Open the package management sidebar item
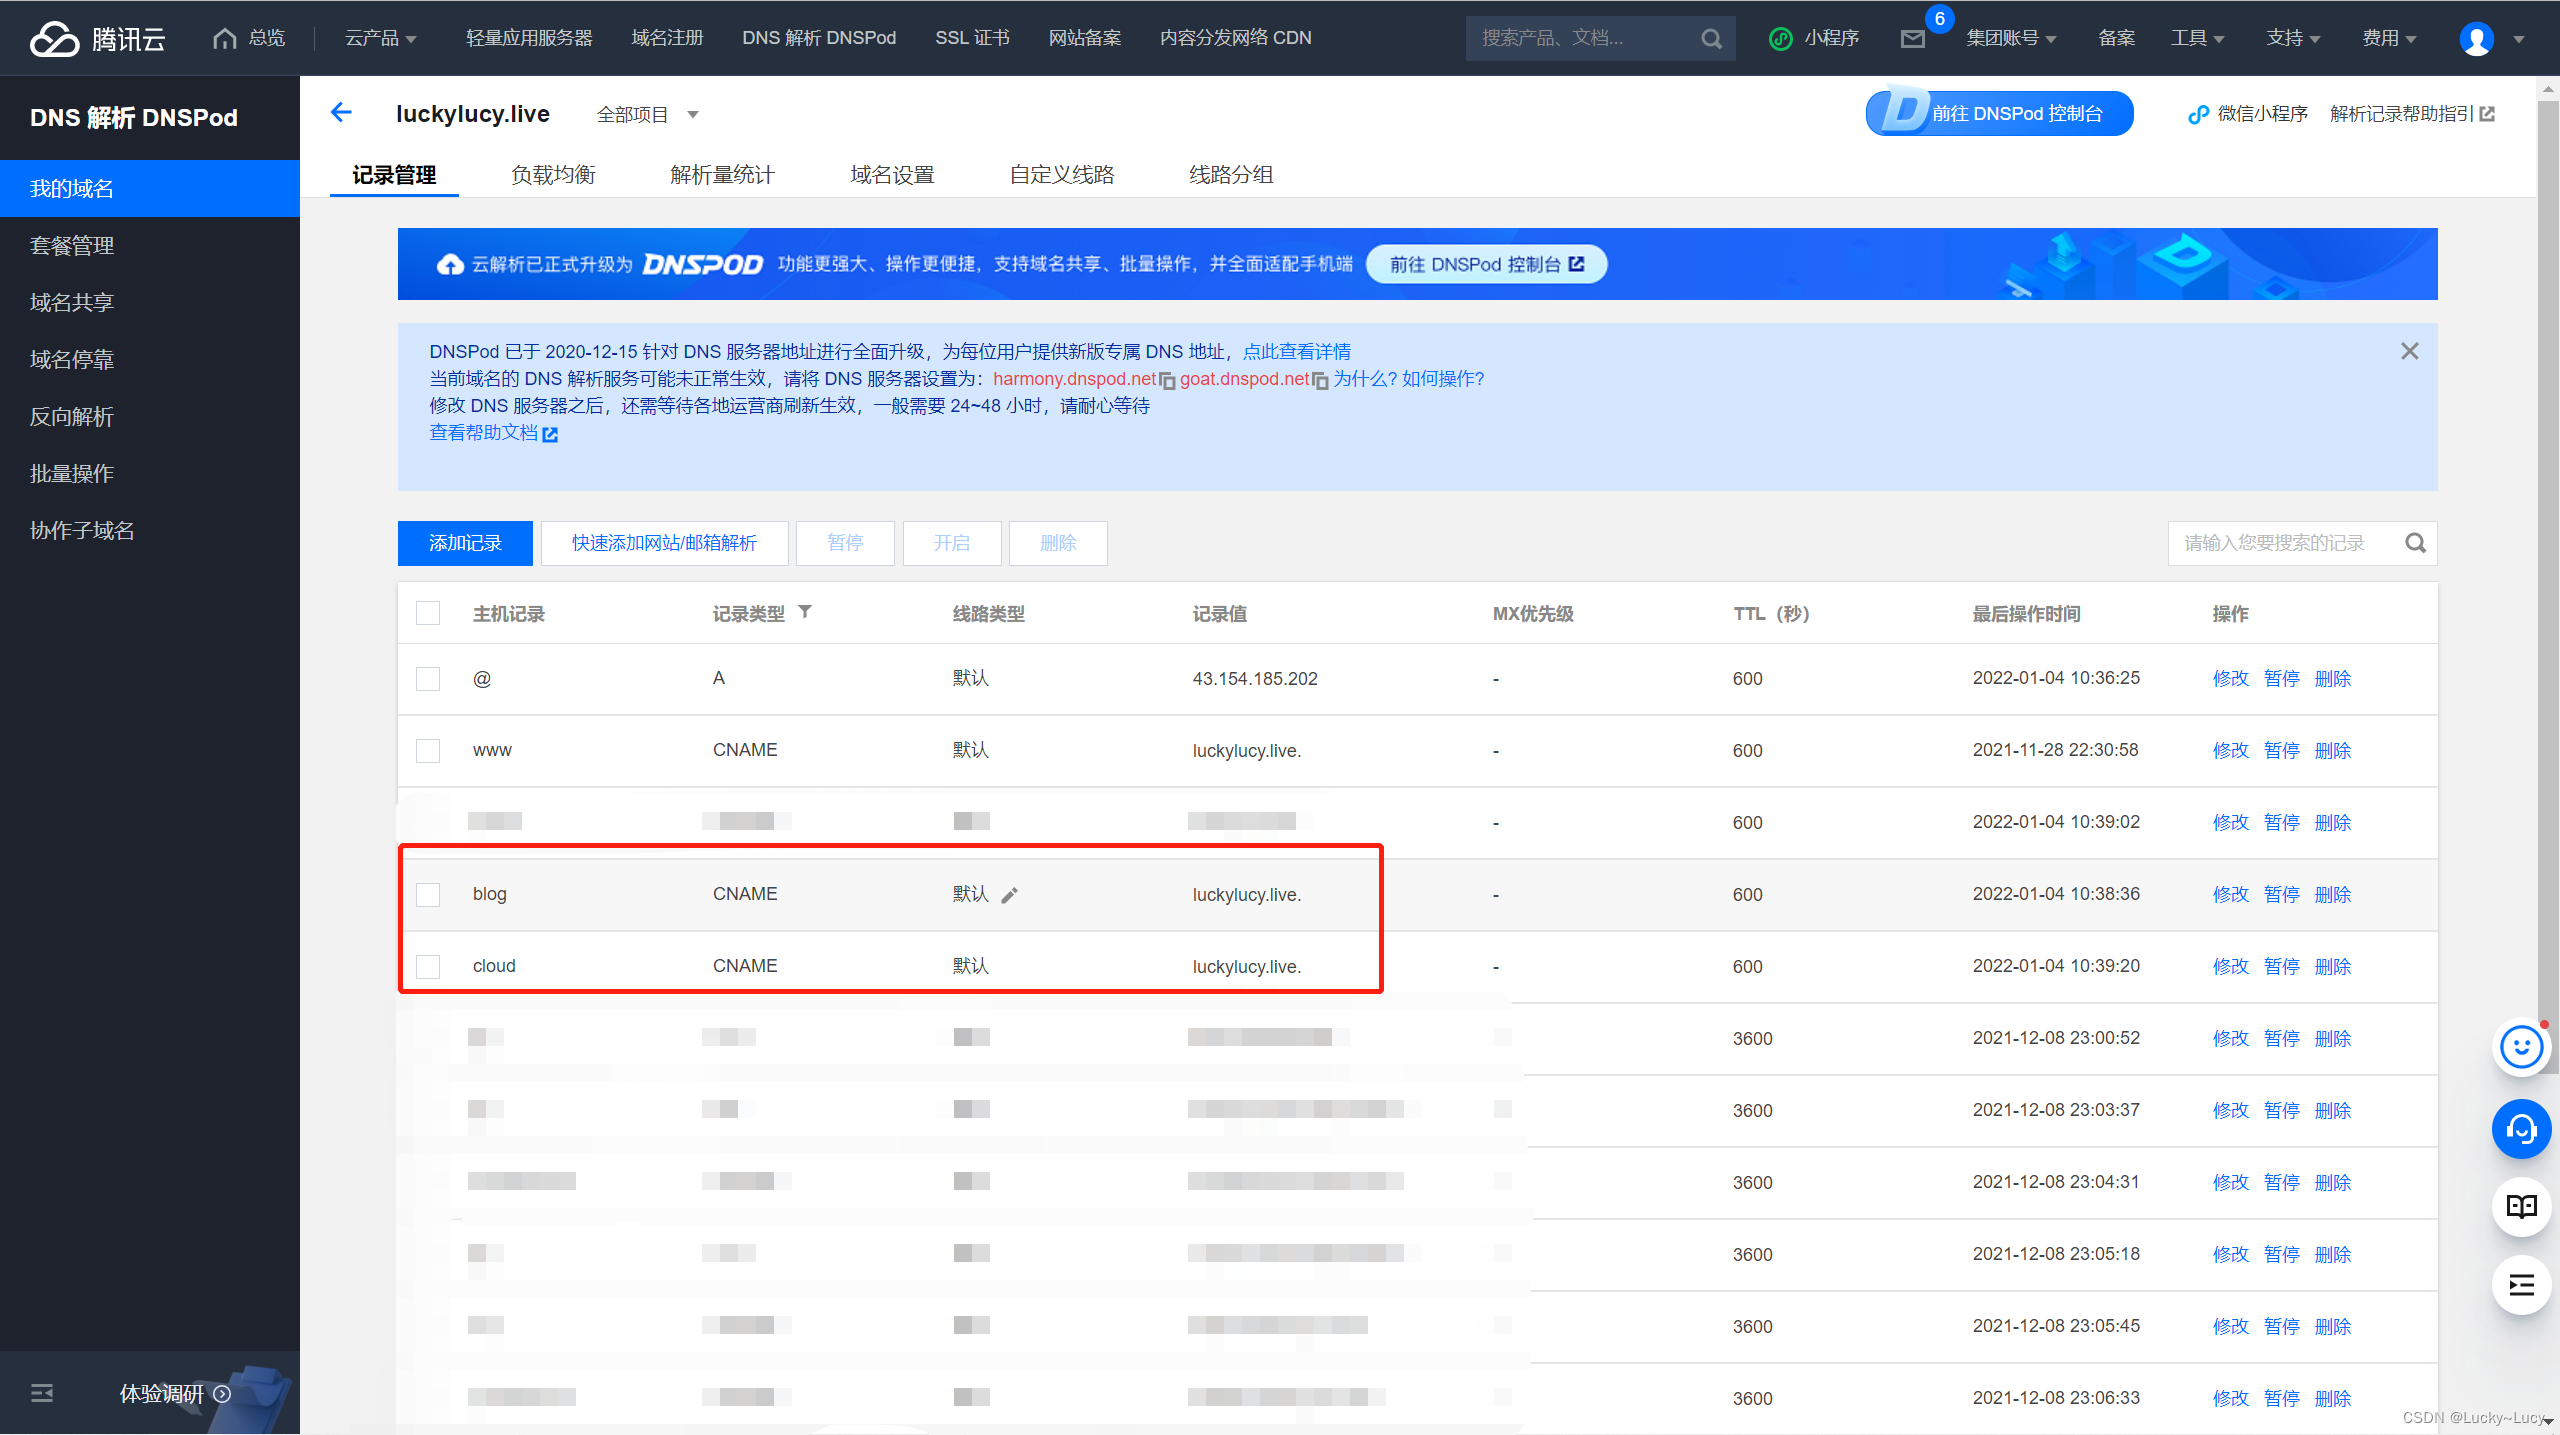This screenshot has height=1435, width=2560. tap(150, 246)
